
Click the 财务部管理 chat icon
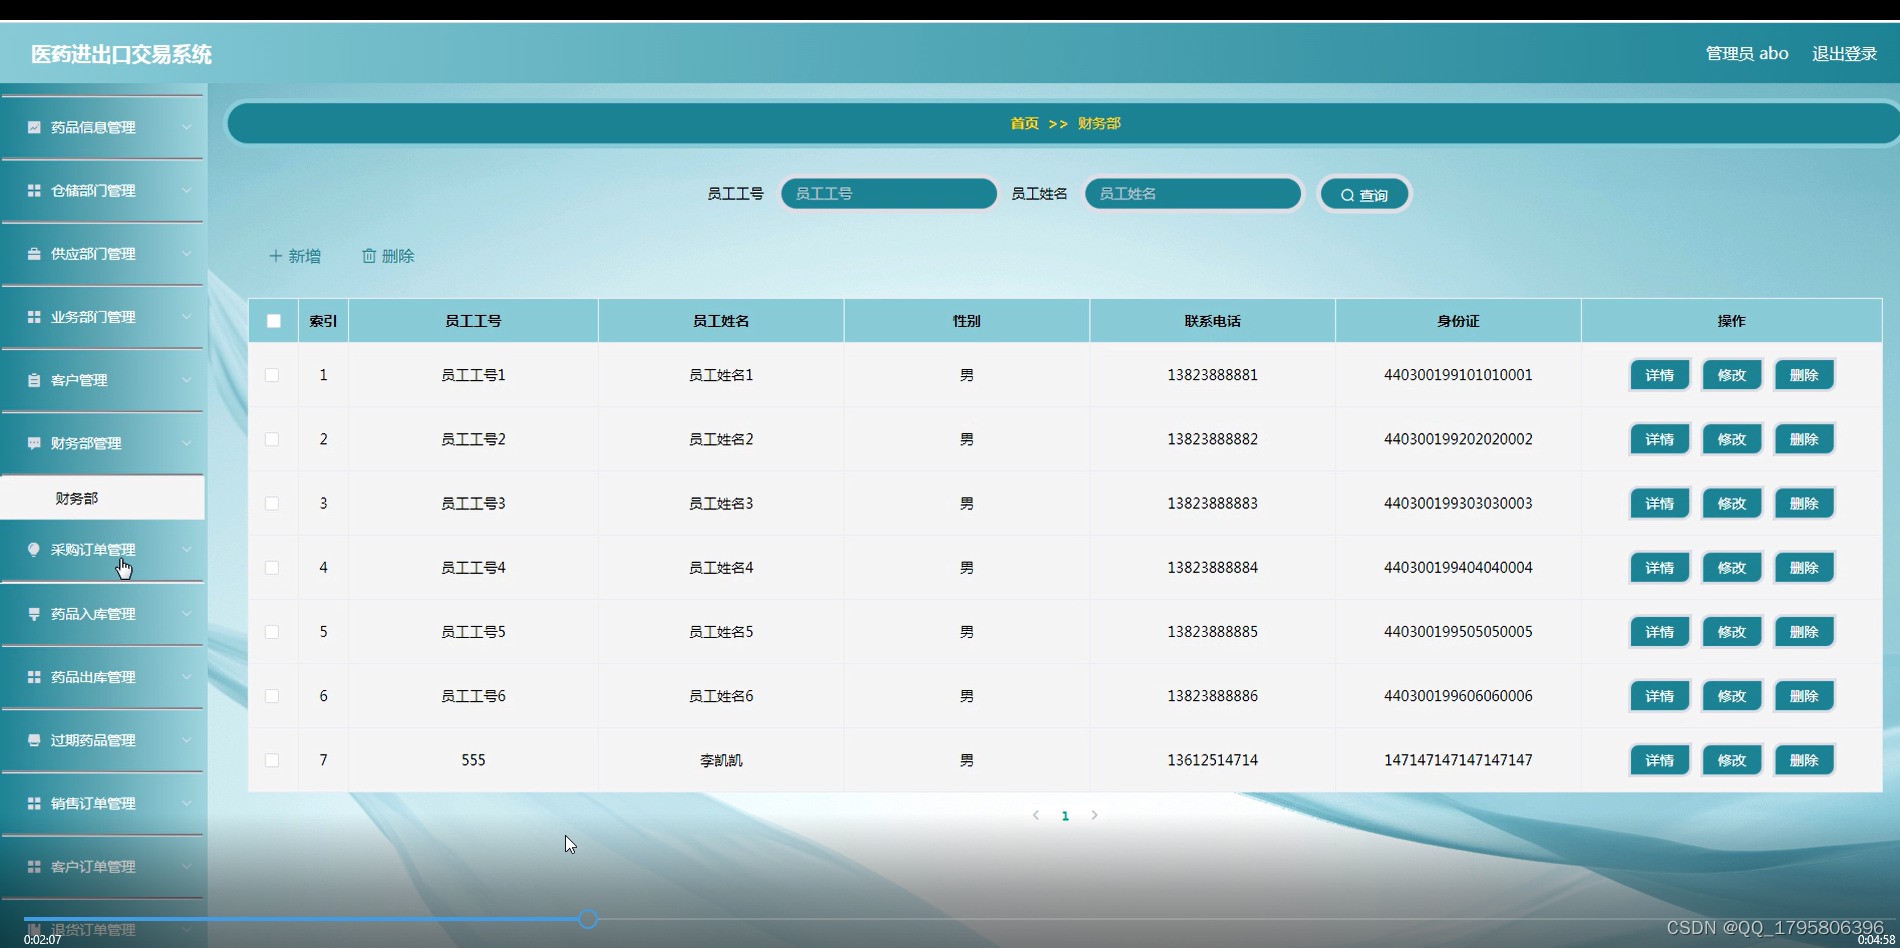pyautogui.click(x=34, y=443)
